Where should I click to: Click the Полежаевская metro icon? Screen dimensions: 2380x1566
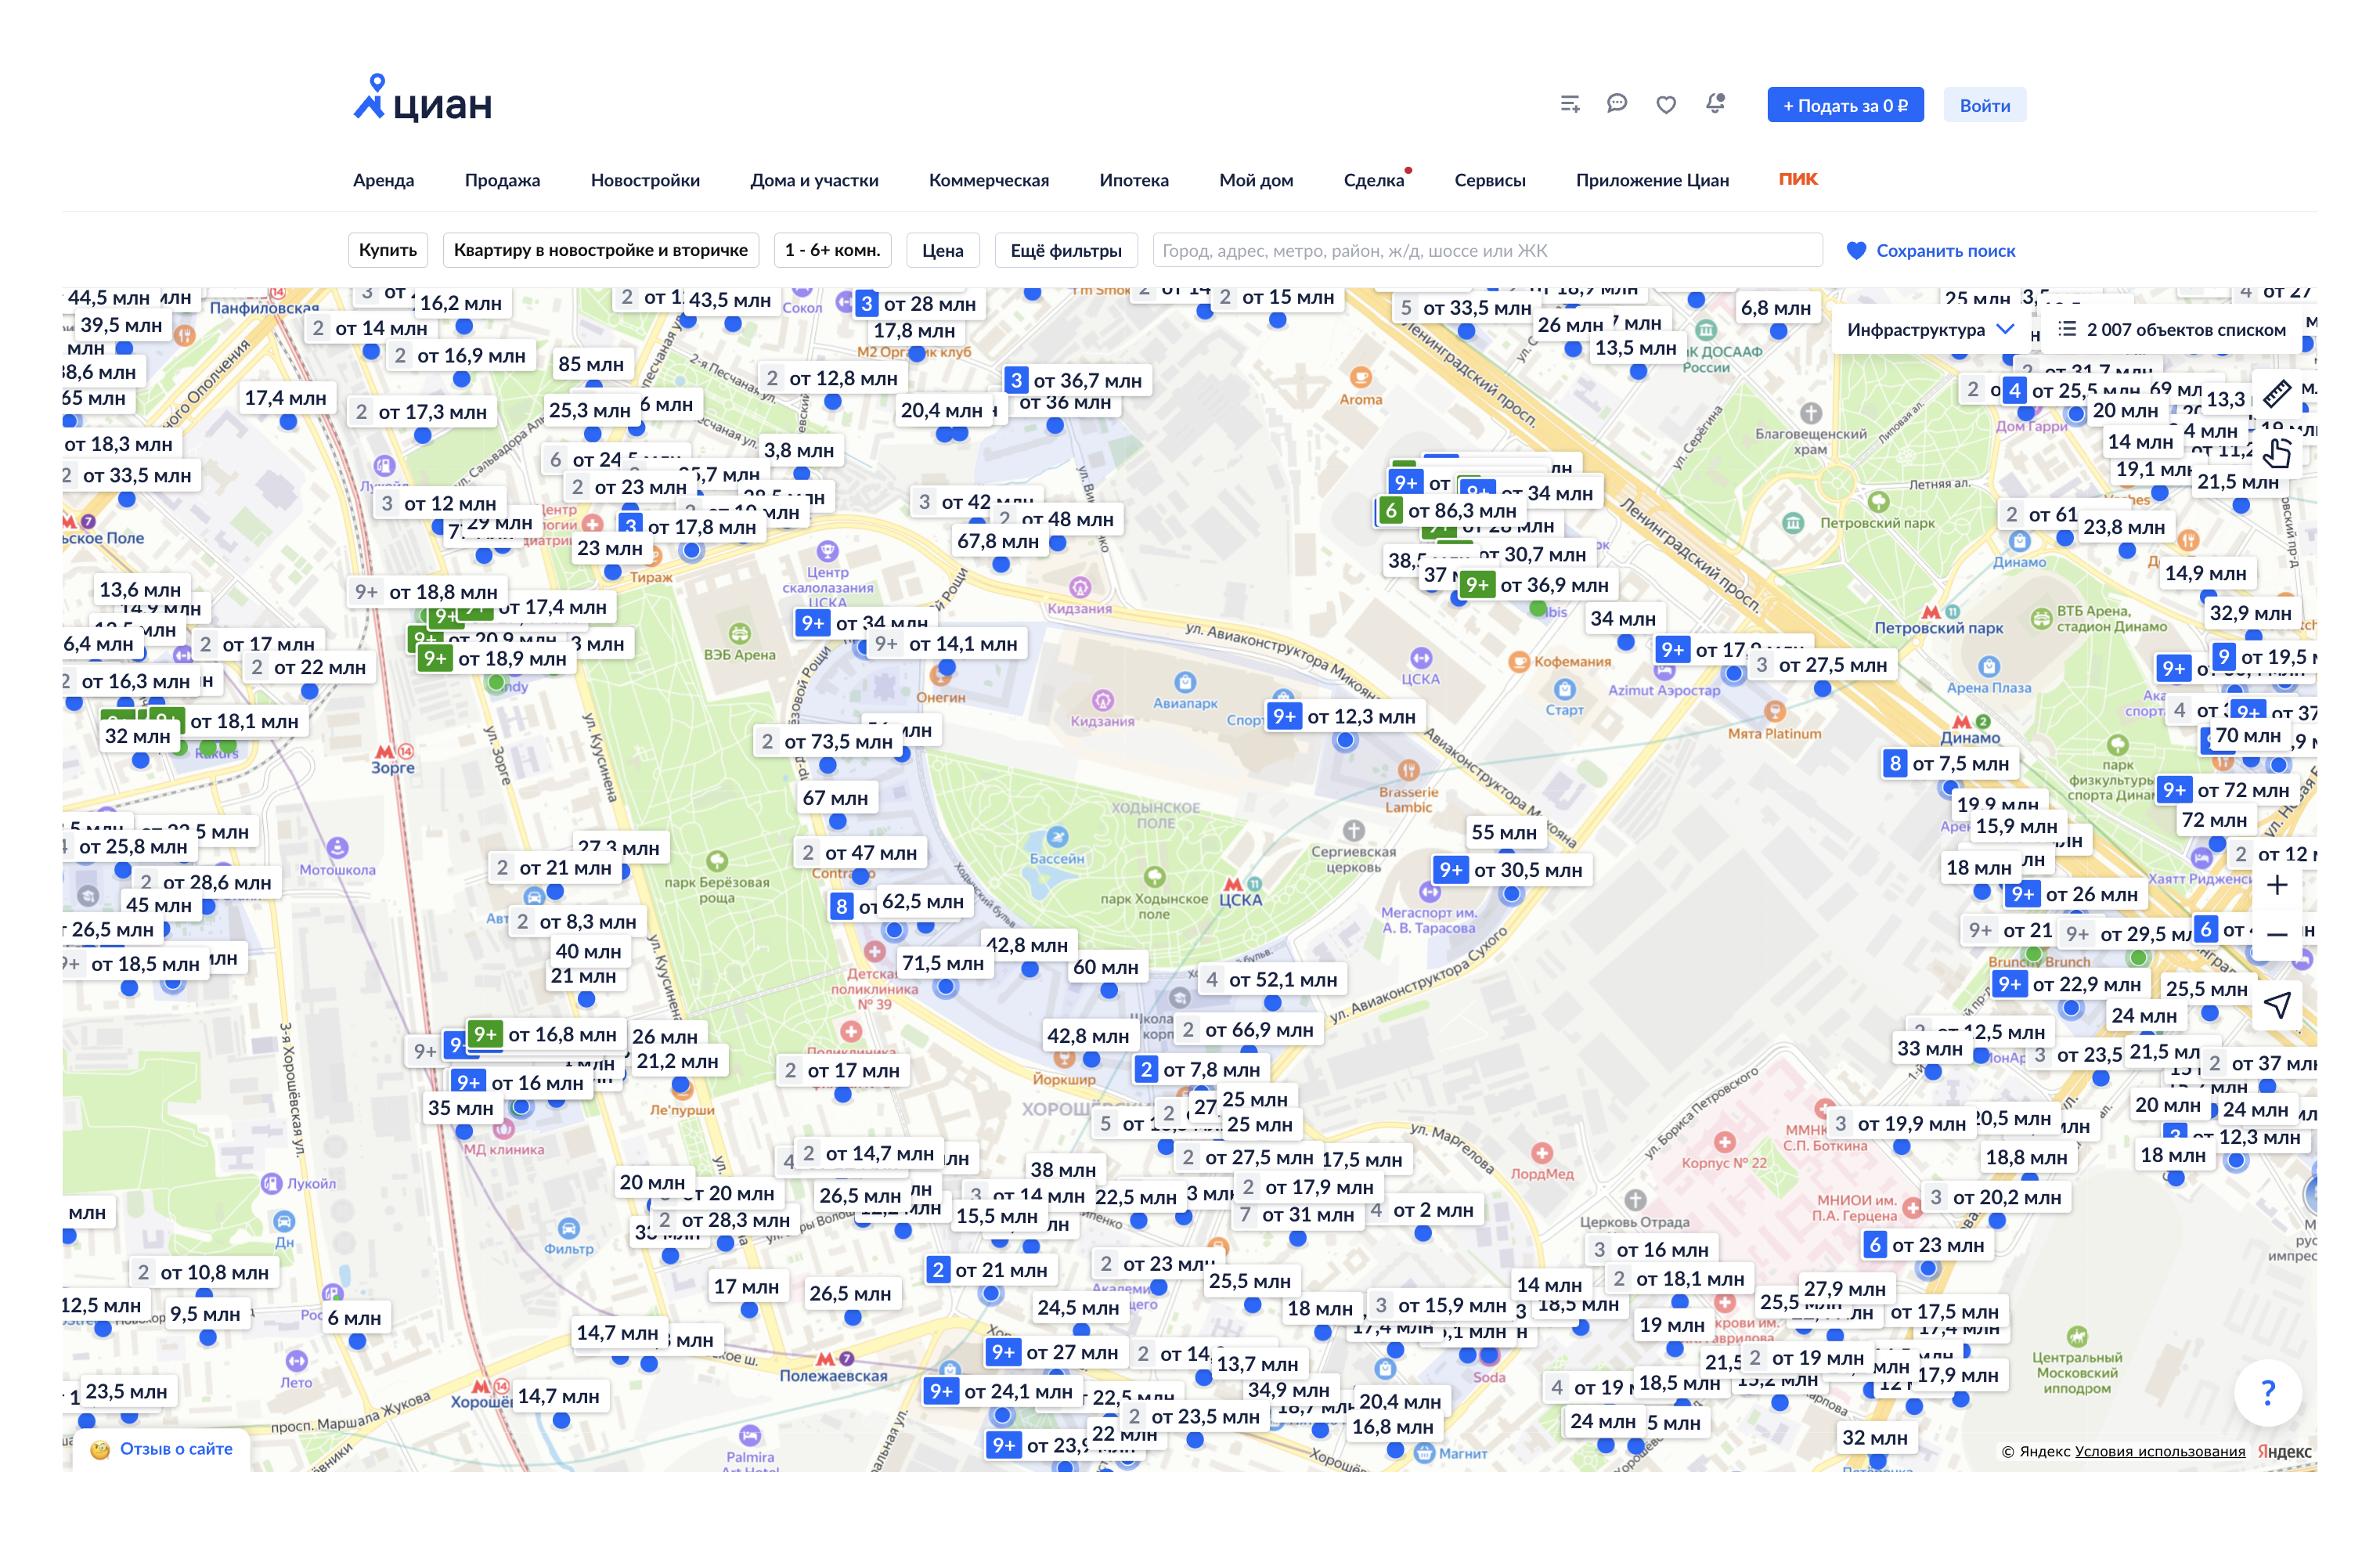833,1359
